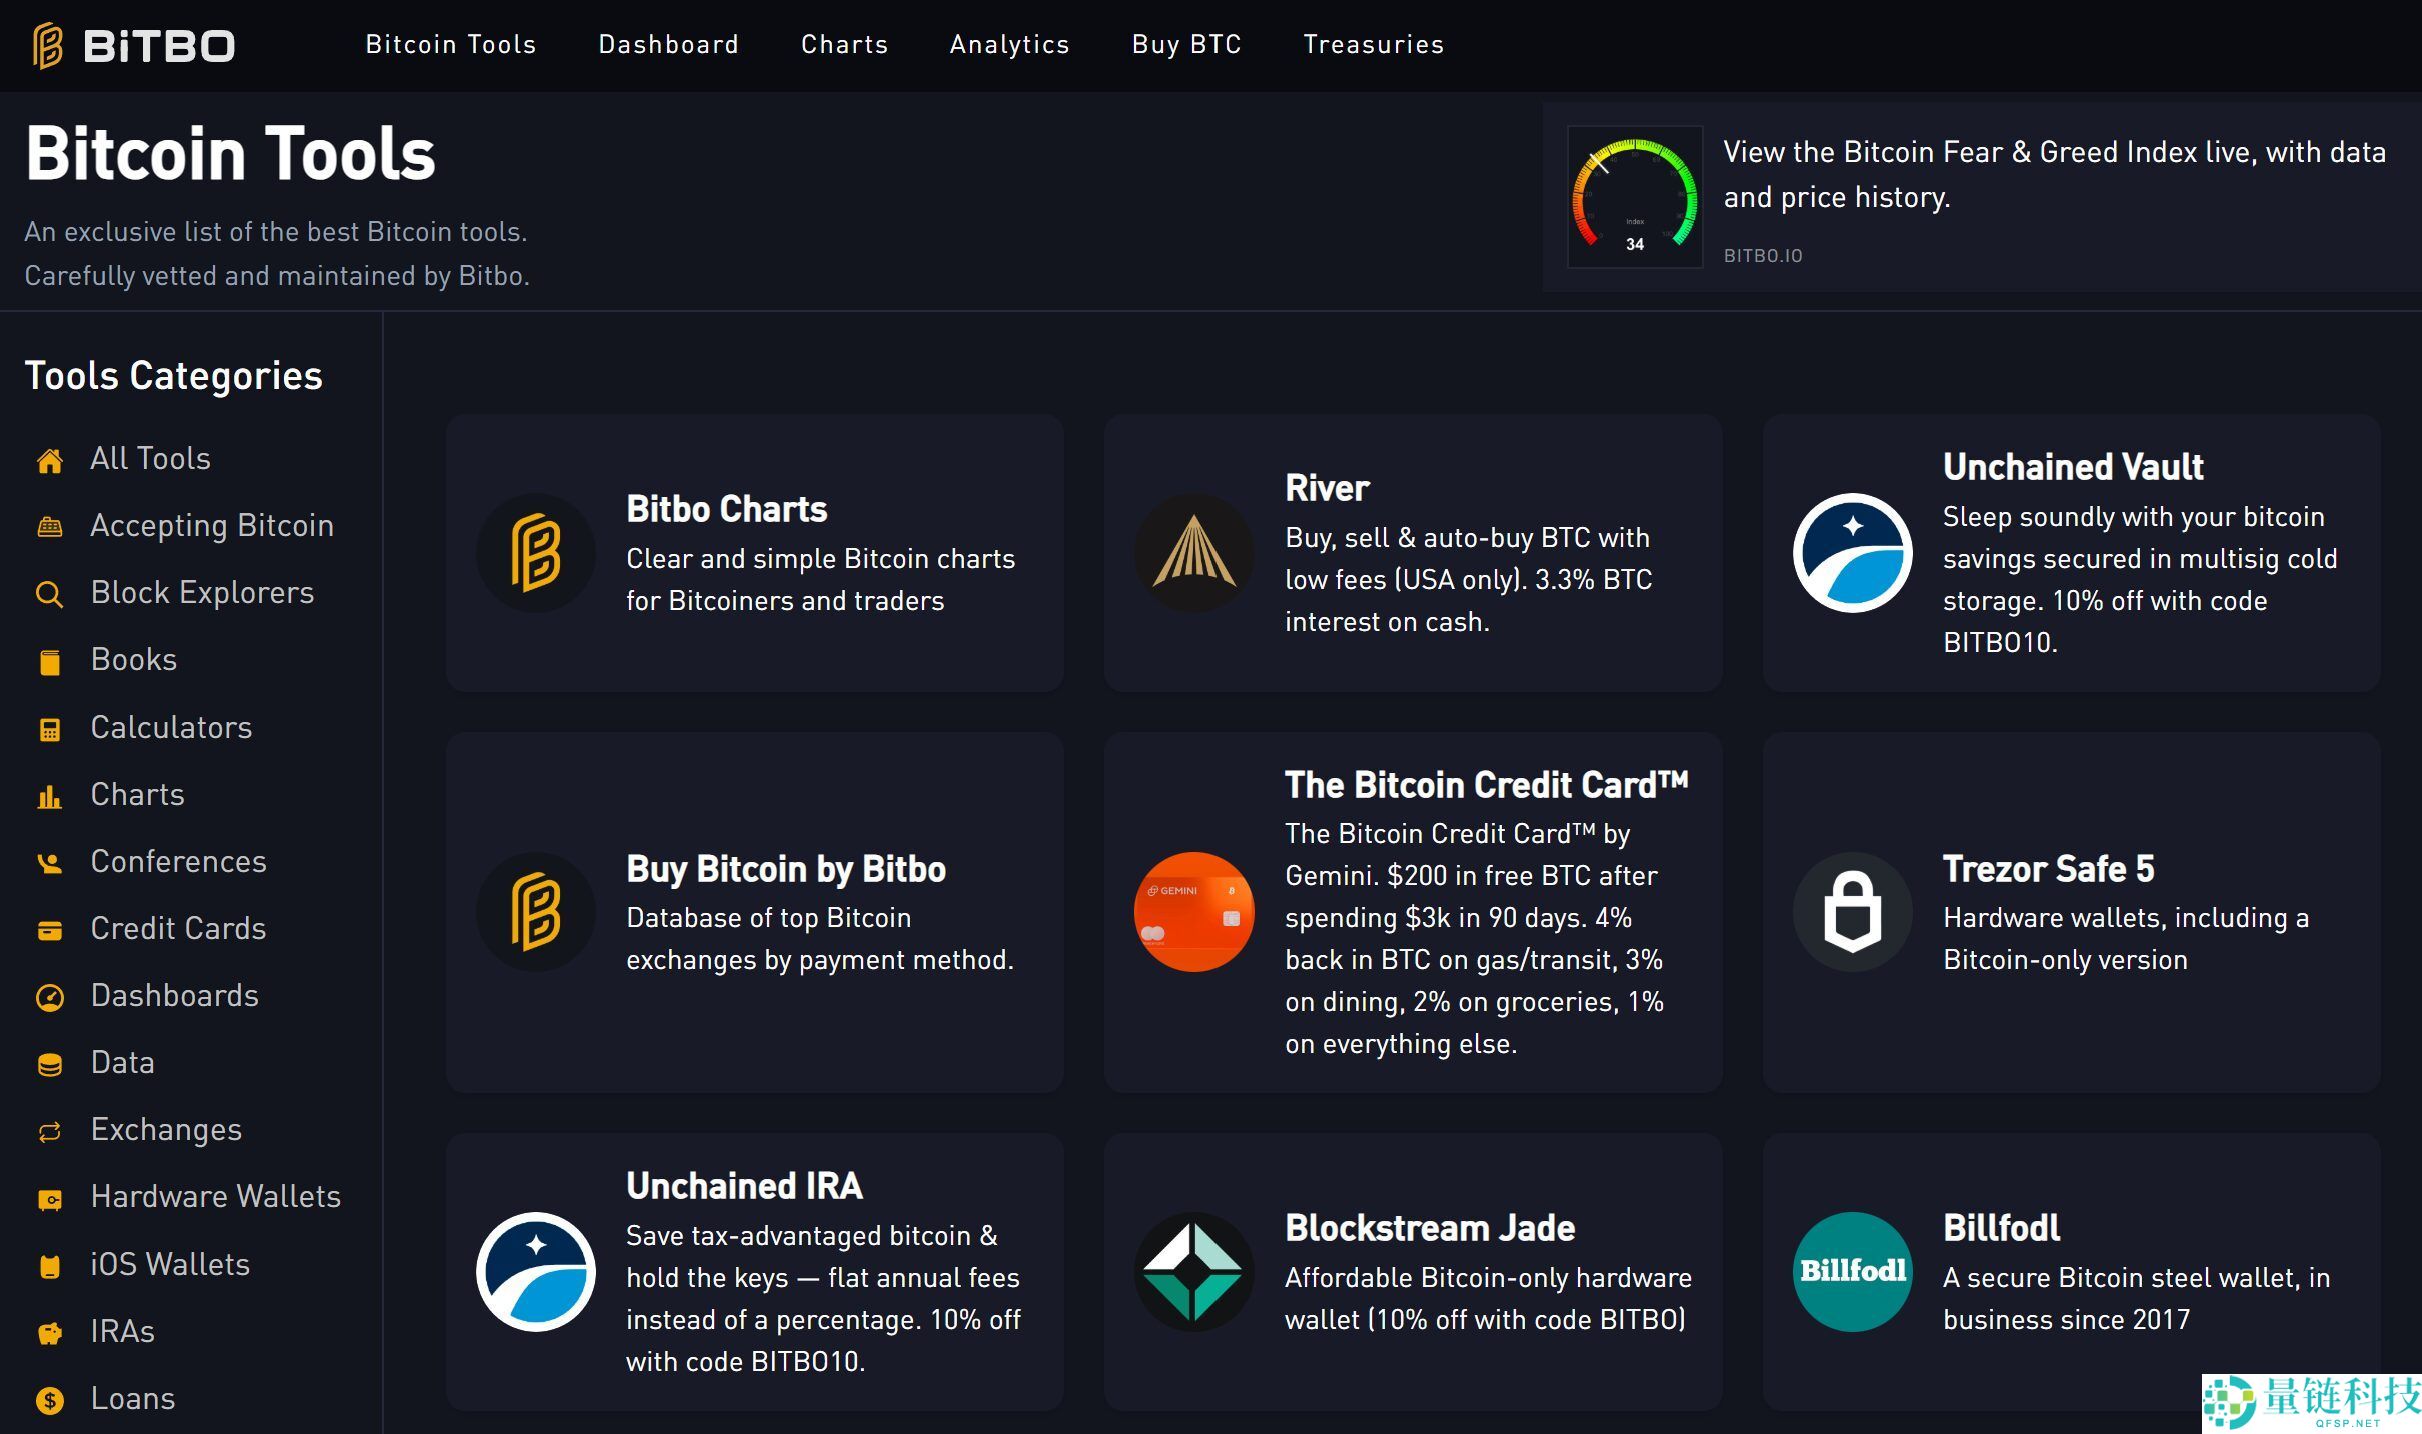Viewport: 2422px width, 1434px height.
Task: Click the teal Billfodl circular logo
Action: pyautogui.click(x=1852, y=1271)
